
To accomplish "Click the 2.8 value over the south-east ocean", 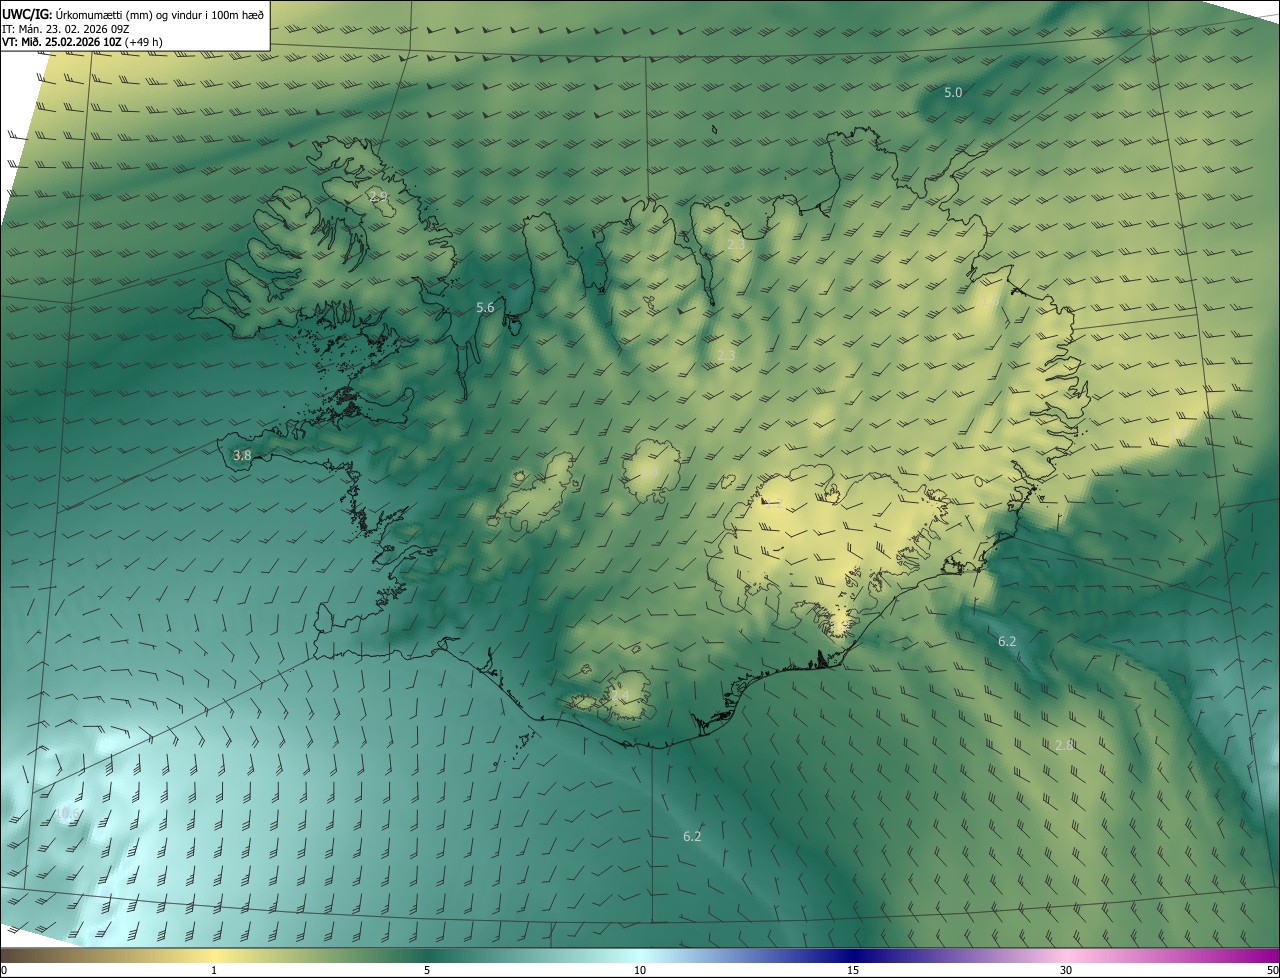I will [x=1064, y=745].
